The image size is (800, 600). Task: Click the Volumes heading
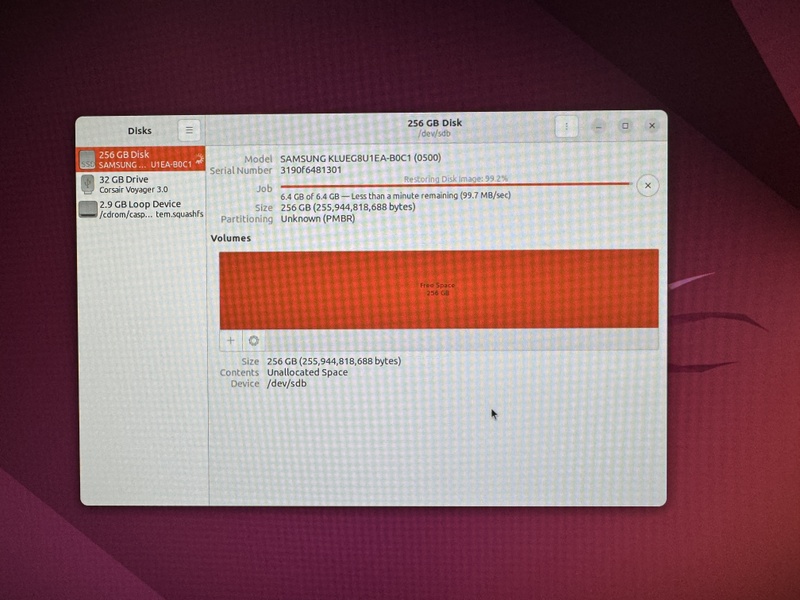(x=231, y=238)
